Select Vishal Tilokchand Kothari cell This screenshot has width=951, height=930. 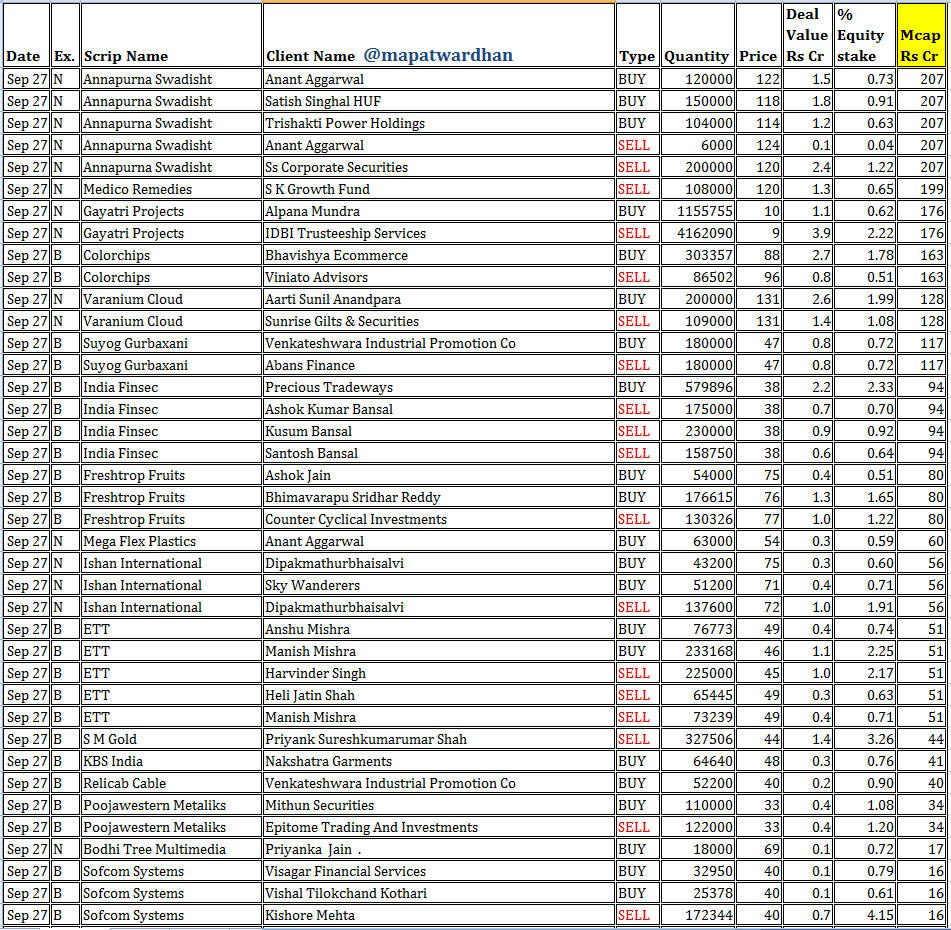coord(439,893)
